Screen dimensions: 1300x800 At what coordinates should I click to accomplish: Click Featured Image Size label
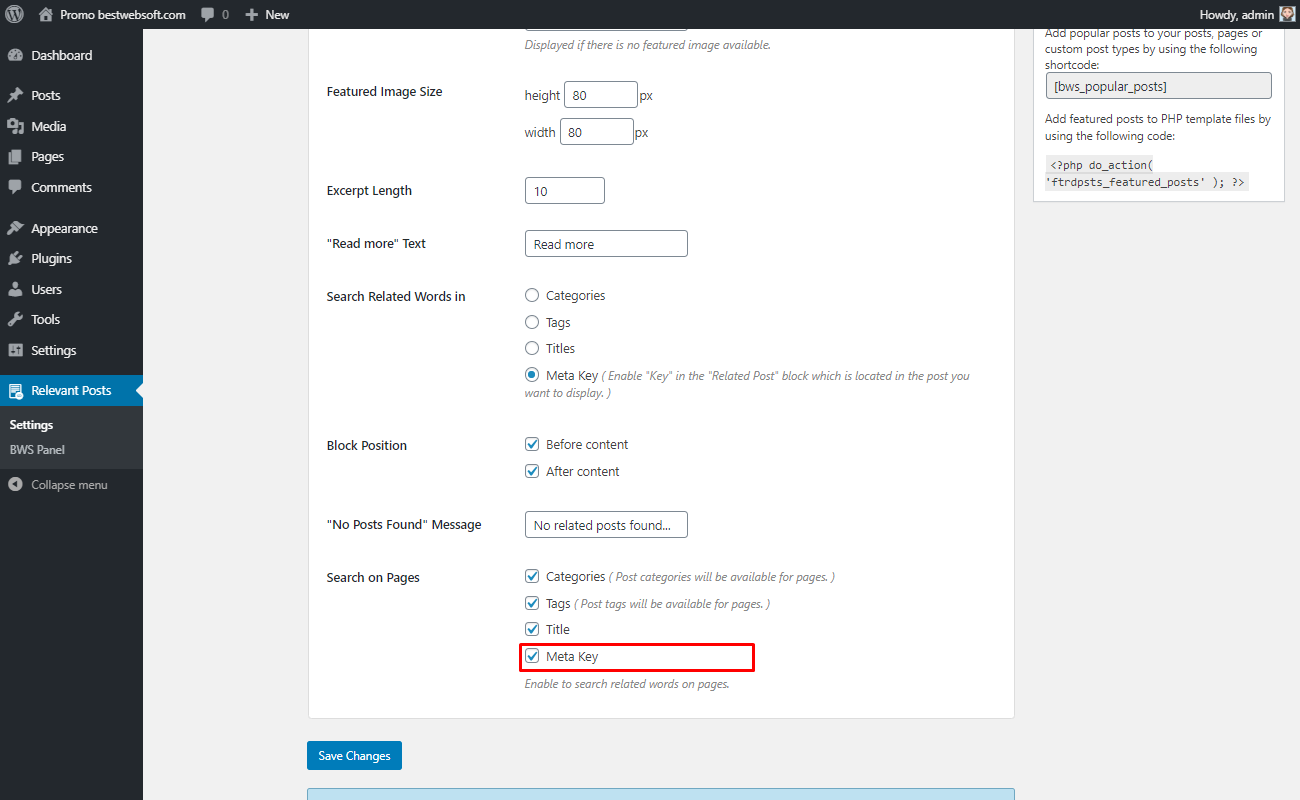click(384, 91)
